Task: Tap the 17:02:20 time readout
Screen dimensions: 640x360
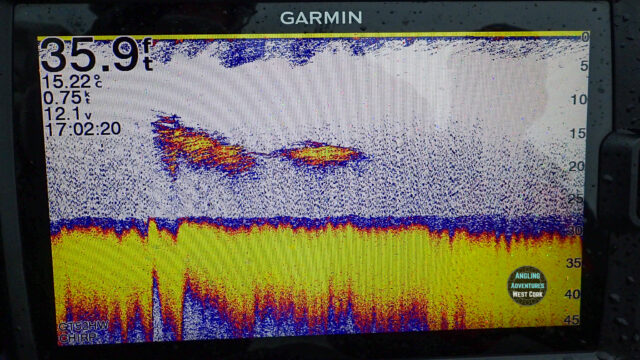Action: [83, 129]
